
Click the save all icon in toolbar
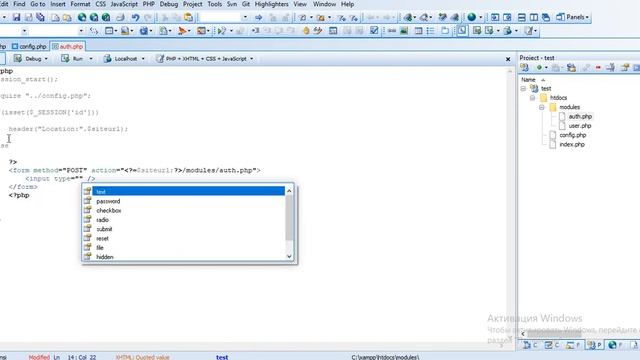pos(40,18)
